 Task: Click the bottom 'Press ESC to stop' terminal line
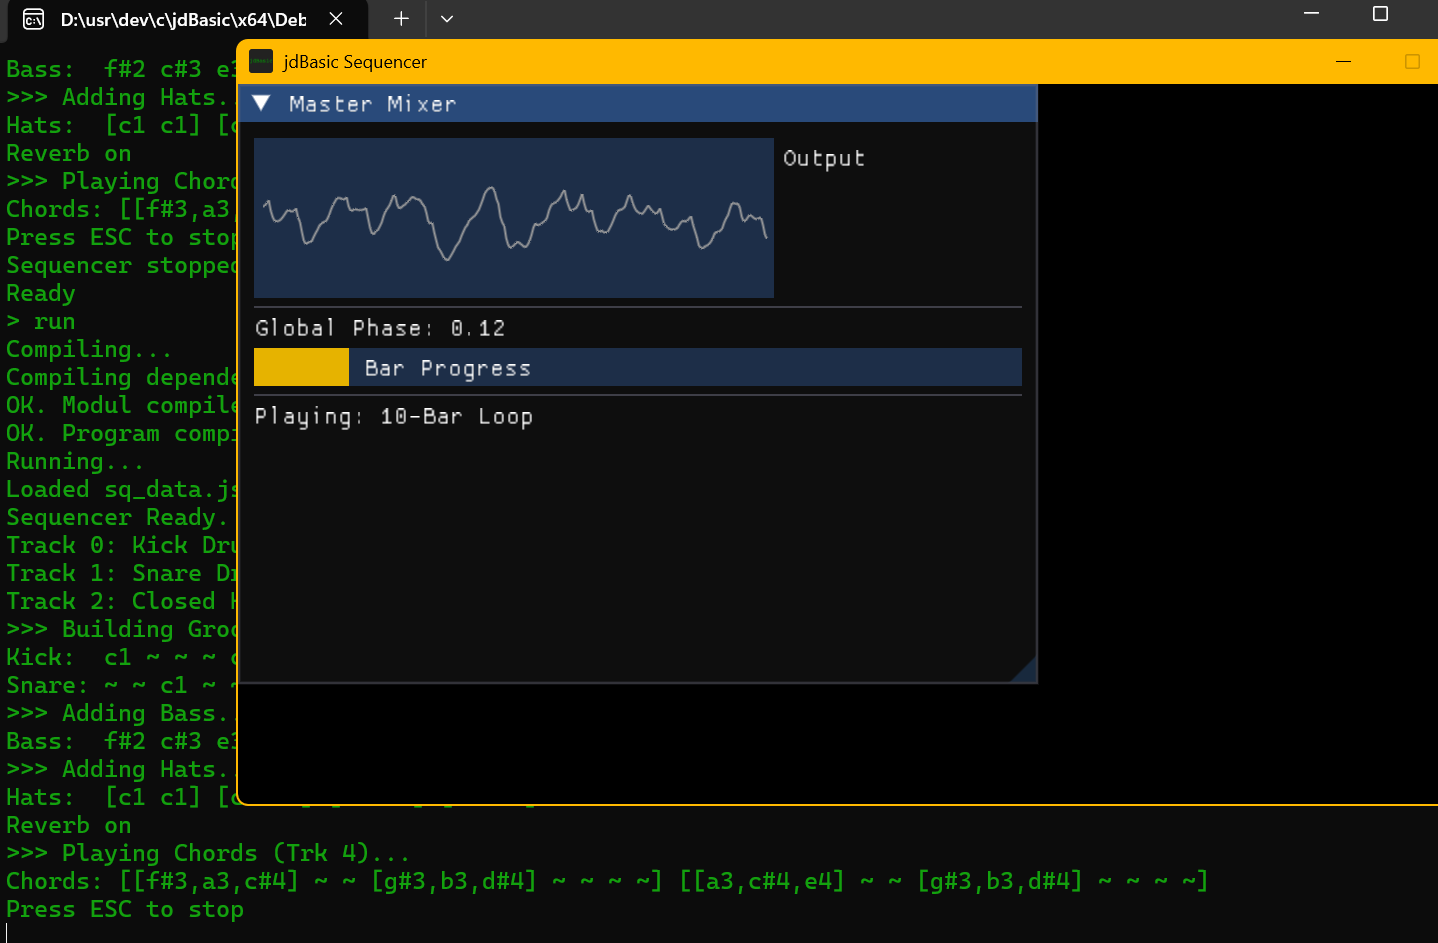(x=125, y=909)
